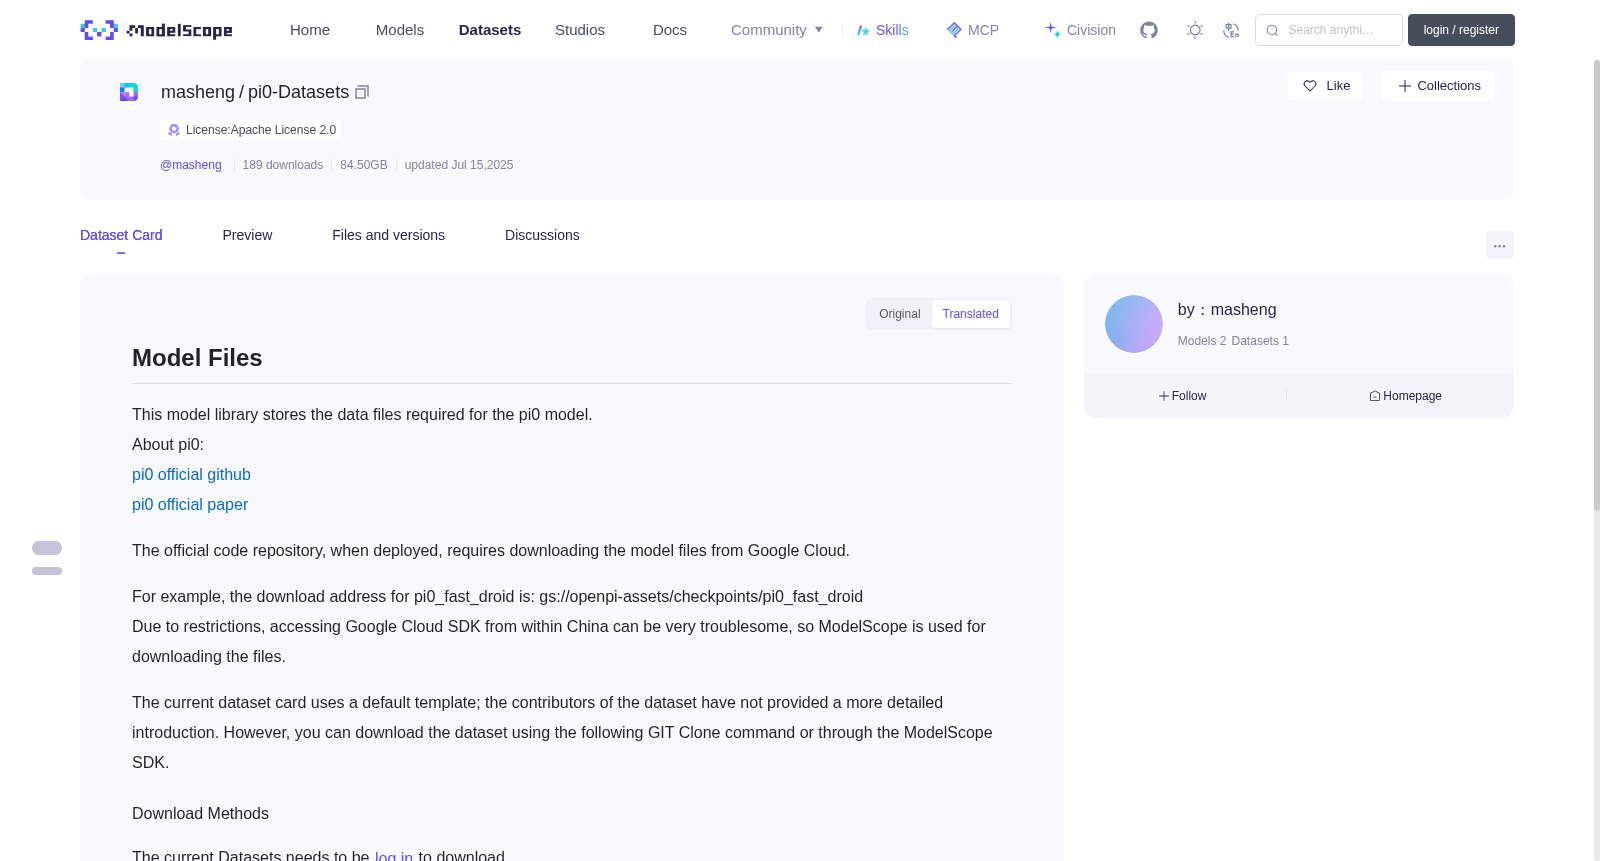Image resolution: width=1600 pixels, height=861 pixels.
Task: Click the Skills sparkle icon
Action: [x=863, y=30]
